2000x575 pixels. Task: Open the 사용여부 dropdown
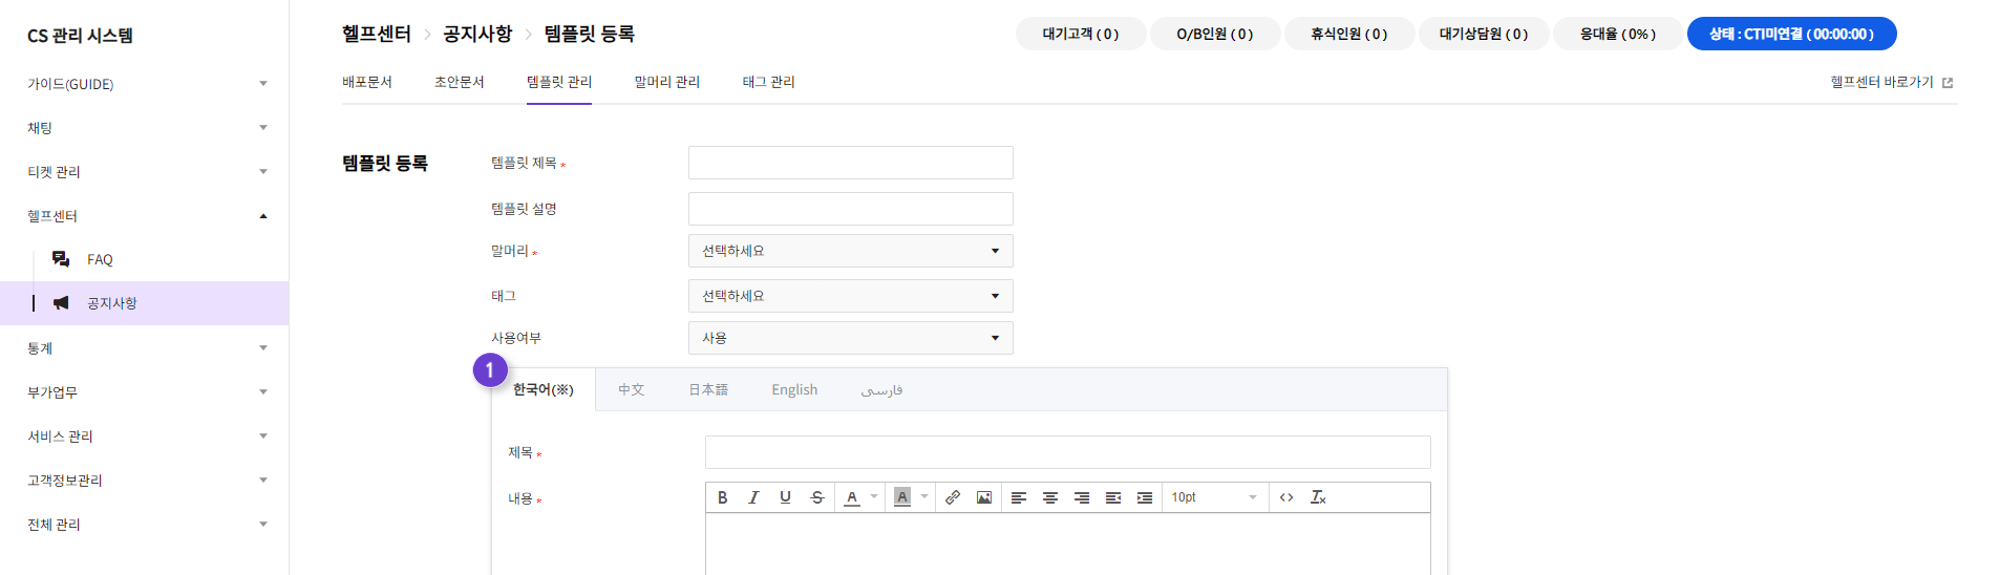[850, 338]
